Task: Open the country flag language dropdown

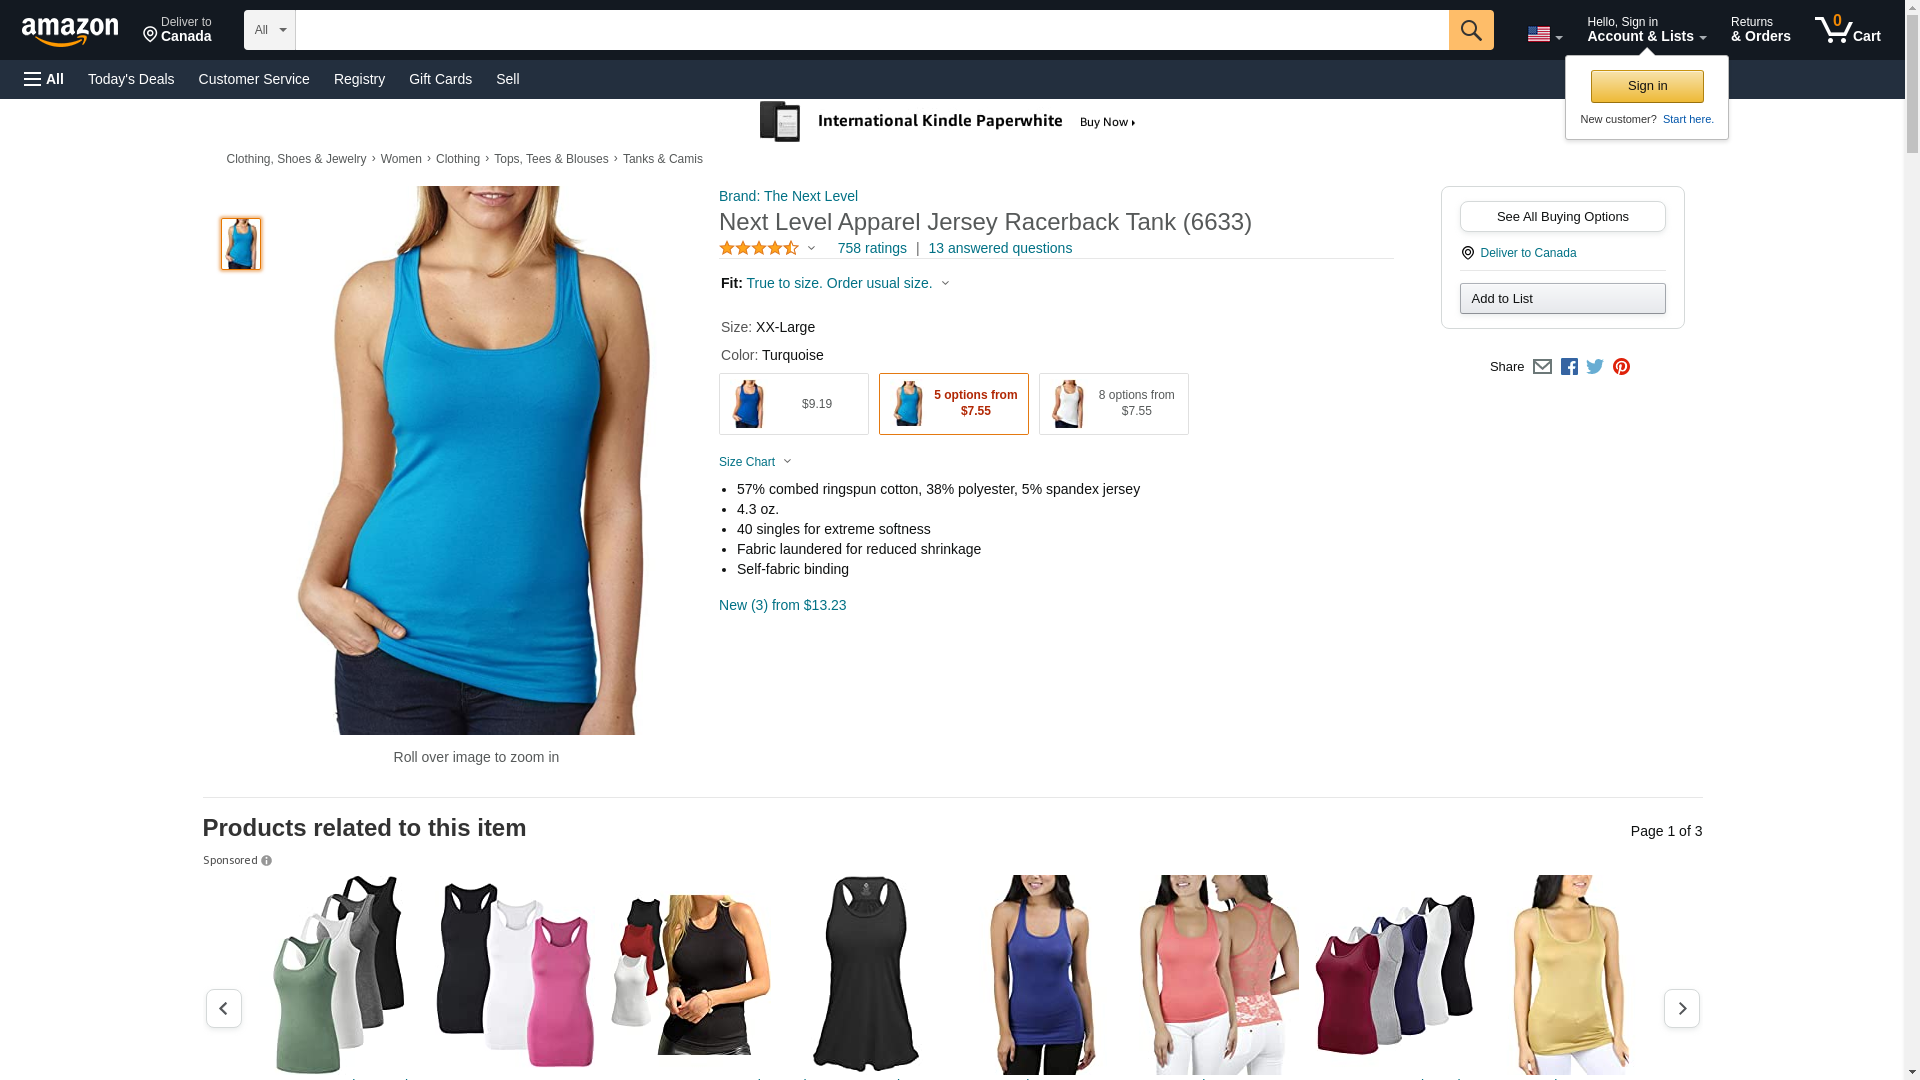Action: (1544, 35)
